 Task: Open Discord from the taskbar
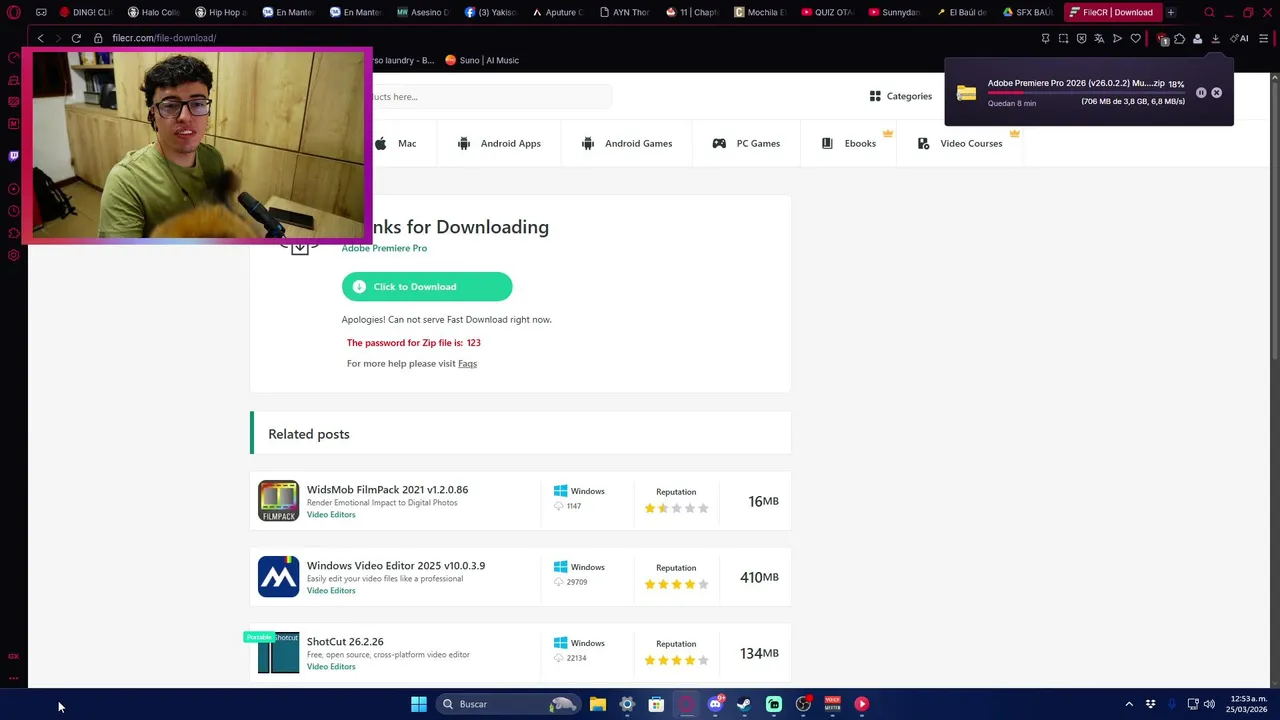coord(715,704)
